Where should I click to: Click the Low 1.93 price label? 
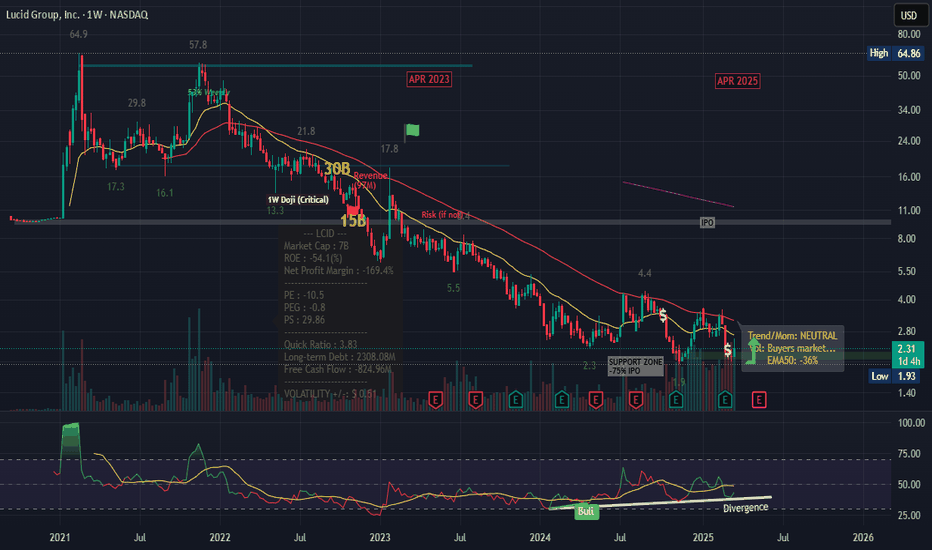point(895,376)
